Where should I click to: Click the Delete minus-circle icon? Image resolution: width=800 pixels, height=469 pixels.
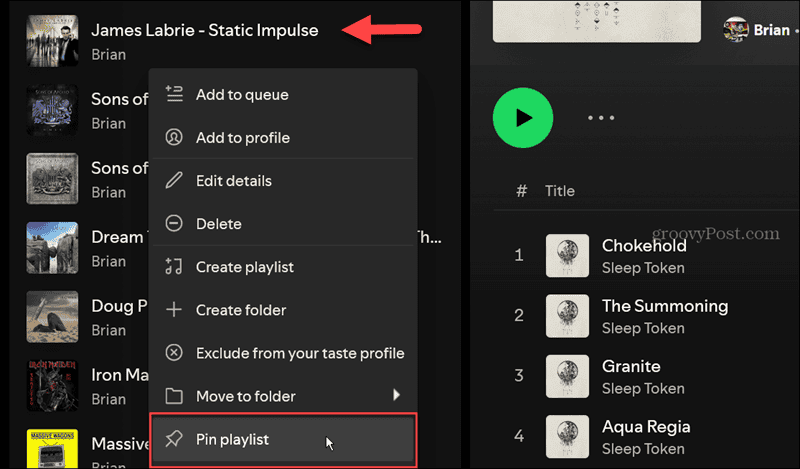tap(174, 224)
